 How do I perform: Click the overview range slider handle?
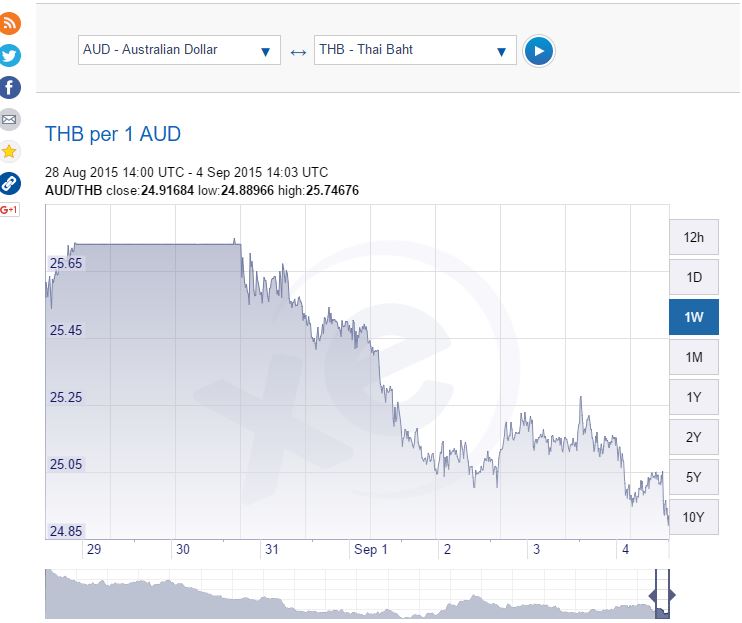click(x=662, y=595)
